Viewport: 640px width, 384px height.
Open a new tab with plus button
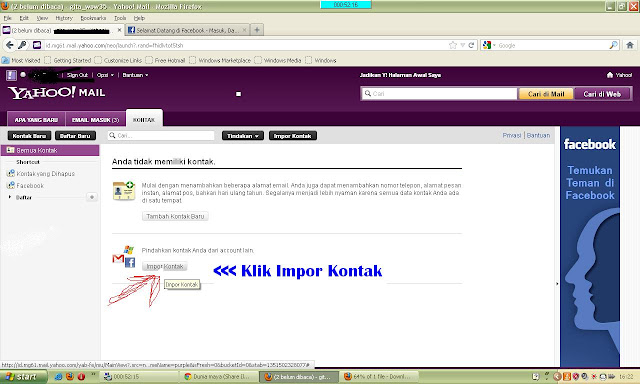pyautogui.click(x=257, y=30)
